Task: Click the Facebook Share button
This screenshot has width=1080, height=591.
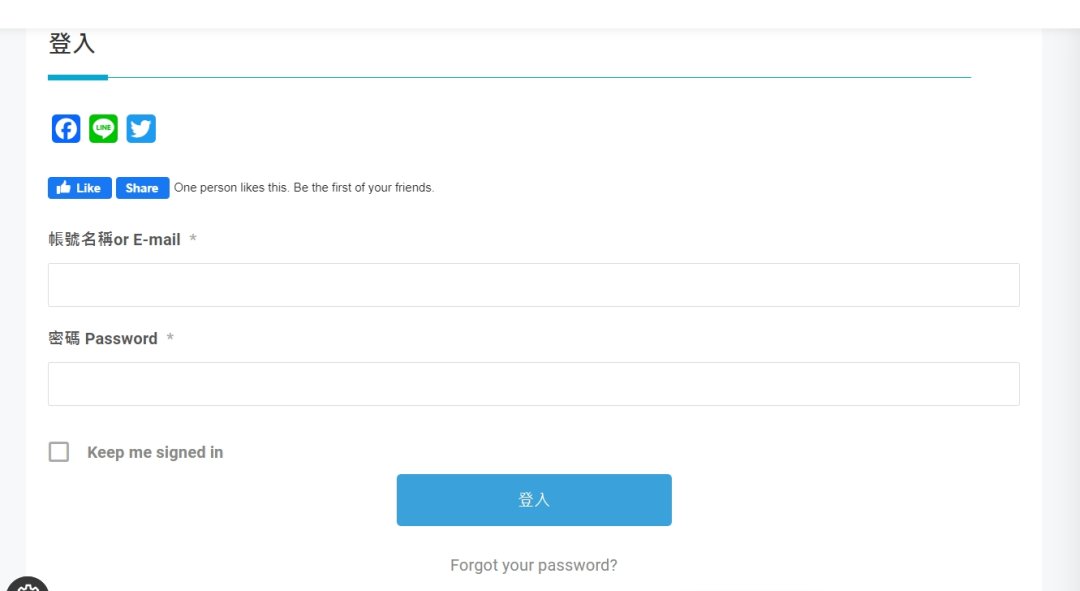Action: (x=143, y=188)
